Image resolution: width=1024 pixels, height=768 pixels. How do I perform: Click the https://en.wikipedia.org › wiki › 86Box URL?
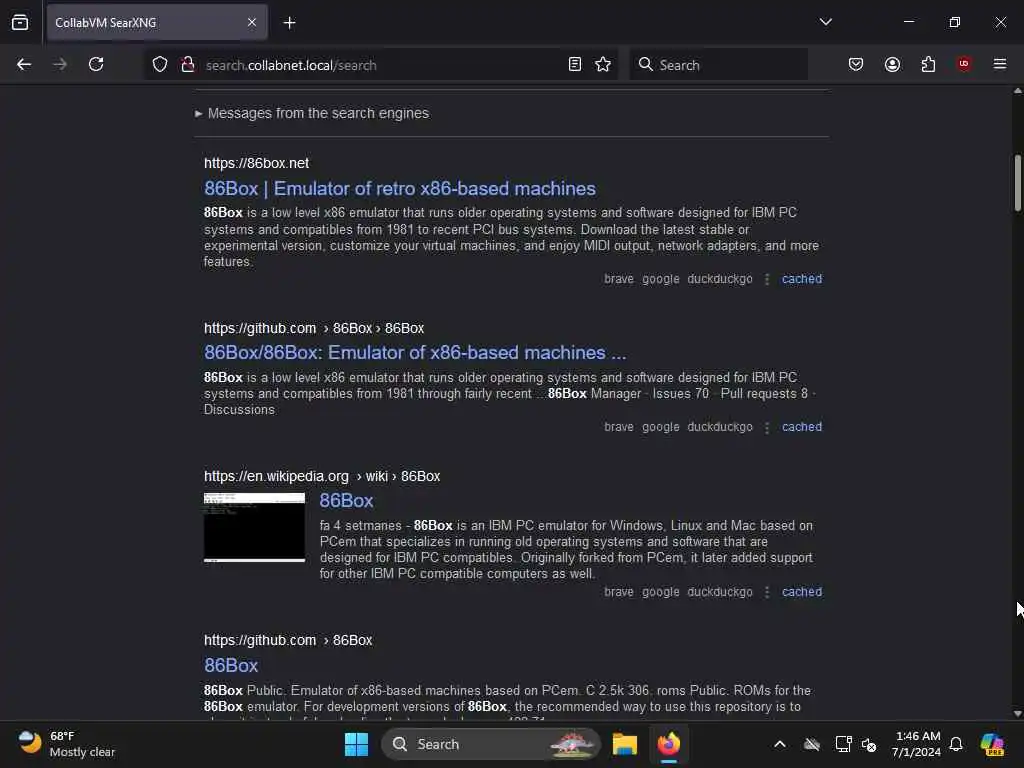(322, 477)
